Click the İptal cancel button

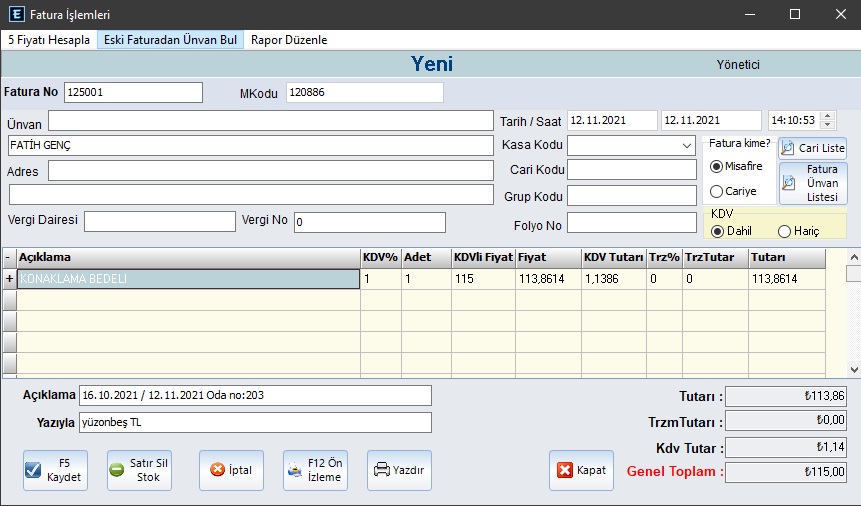point(231,470)
